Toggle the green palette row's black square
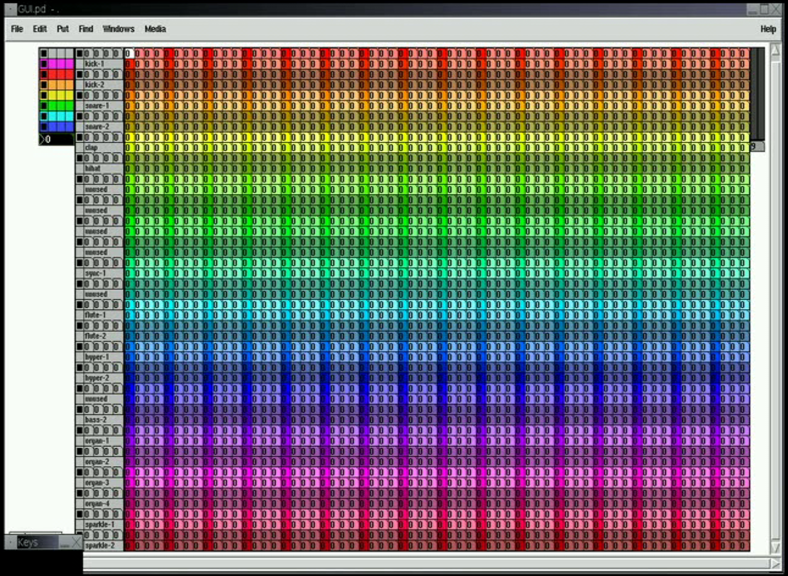The height and width of the screenshot is (576, 788). [x=44, y=106]
